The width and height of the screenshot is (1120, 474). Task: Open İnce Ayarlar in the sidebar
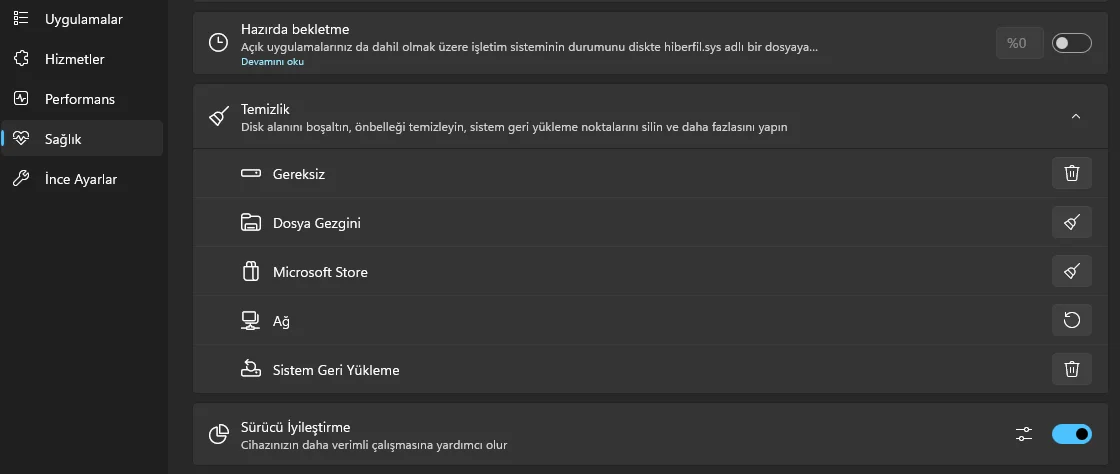point(81,179)
